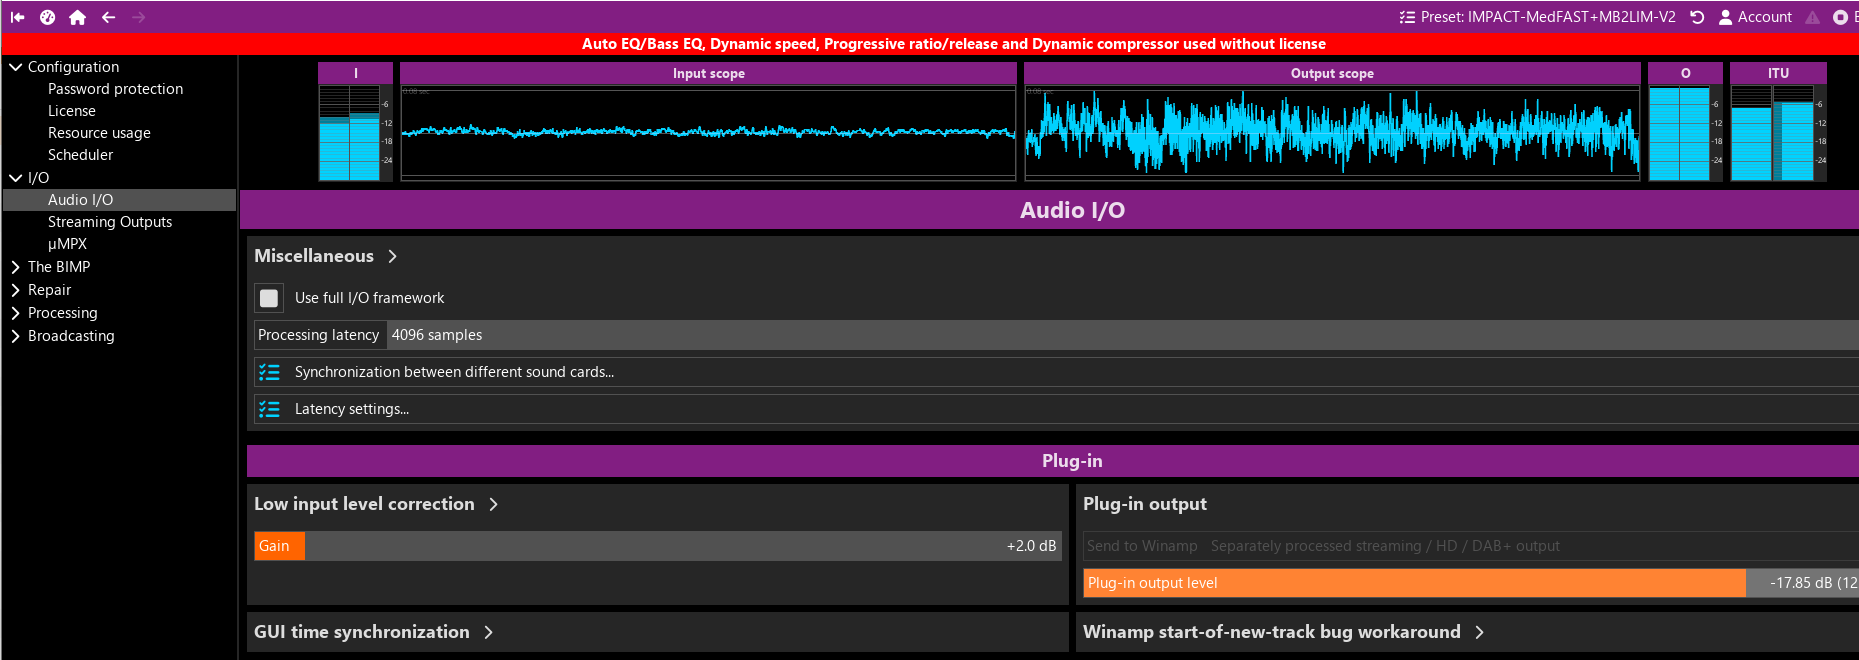Click the Processing latency value field
1859x660 pixels.
pyautogui.click(x=1120, y=335)
